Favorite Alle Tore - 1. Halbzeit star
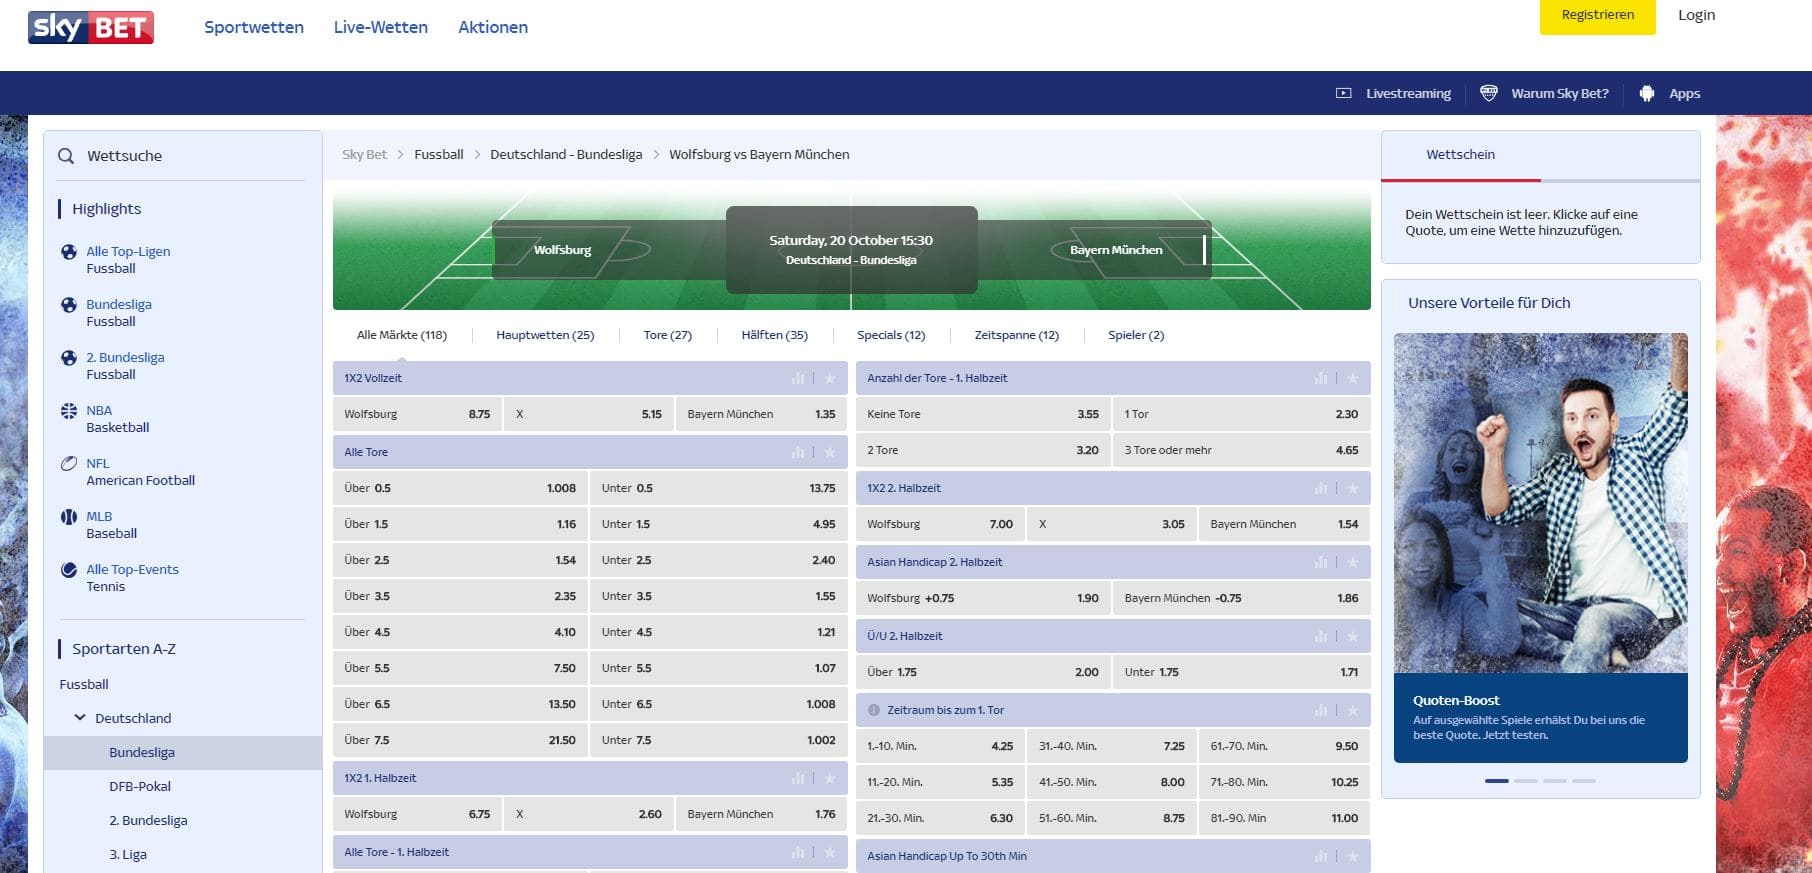 click(830, 852)
